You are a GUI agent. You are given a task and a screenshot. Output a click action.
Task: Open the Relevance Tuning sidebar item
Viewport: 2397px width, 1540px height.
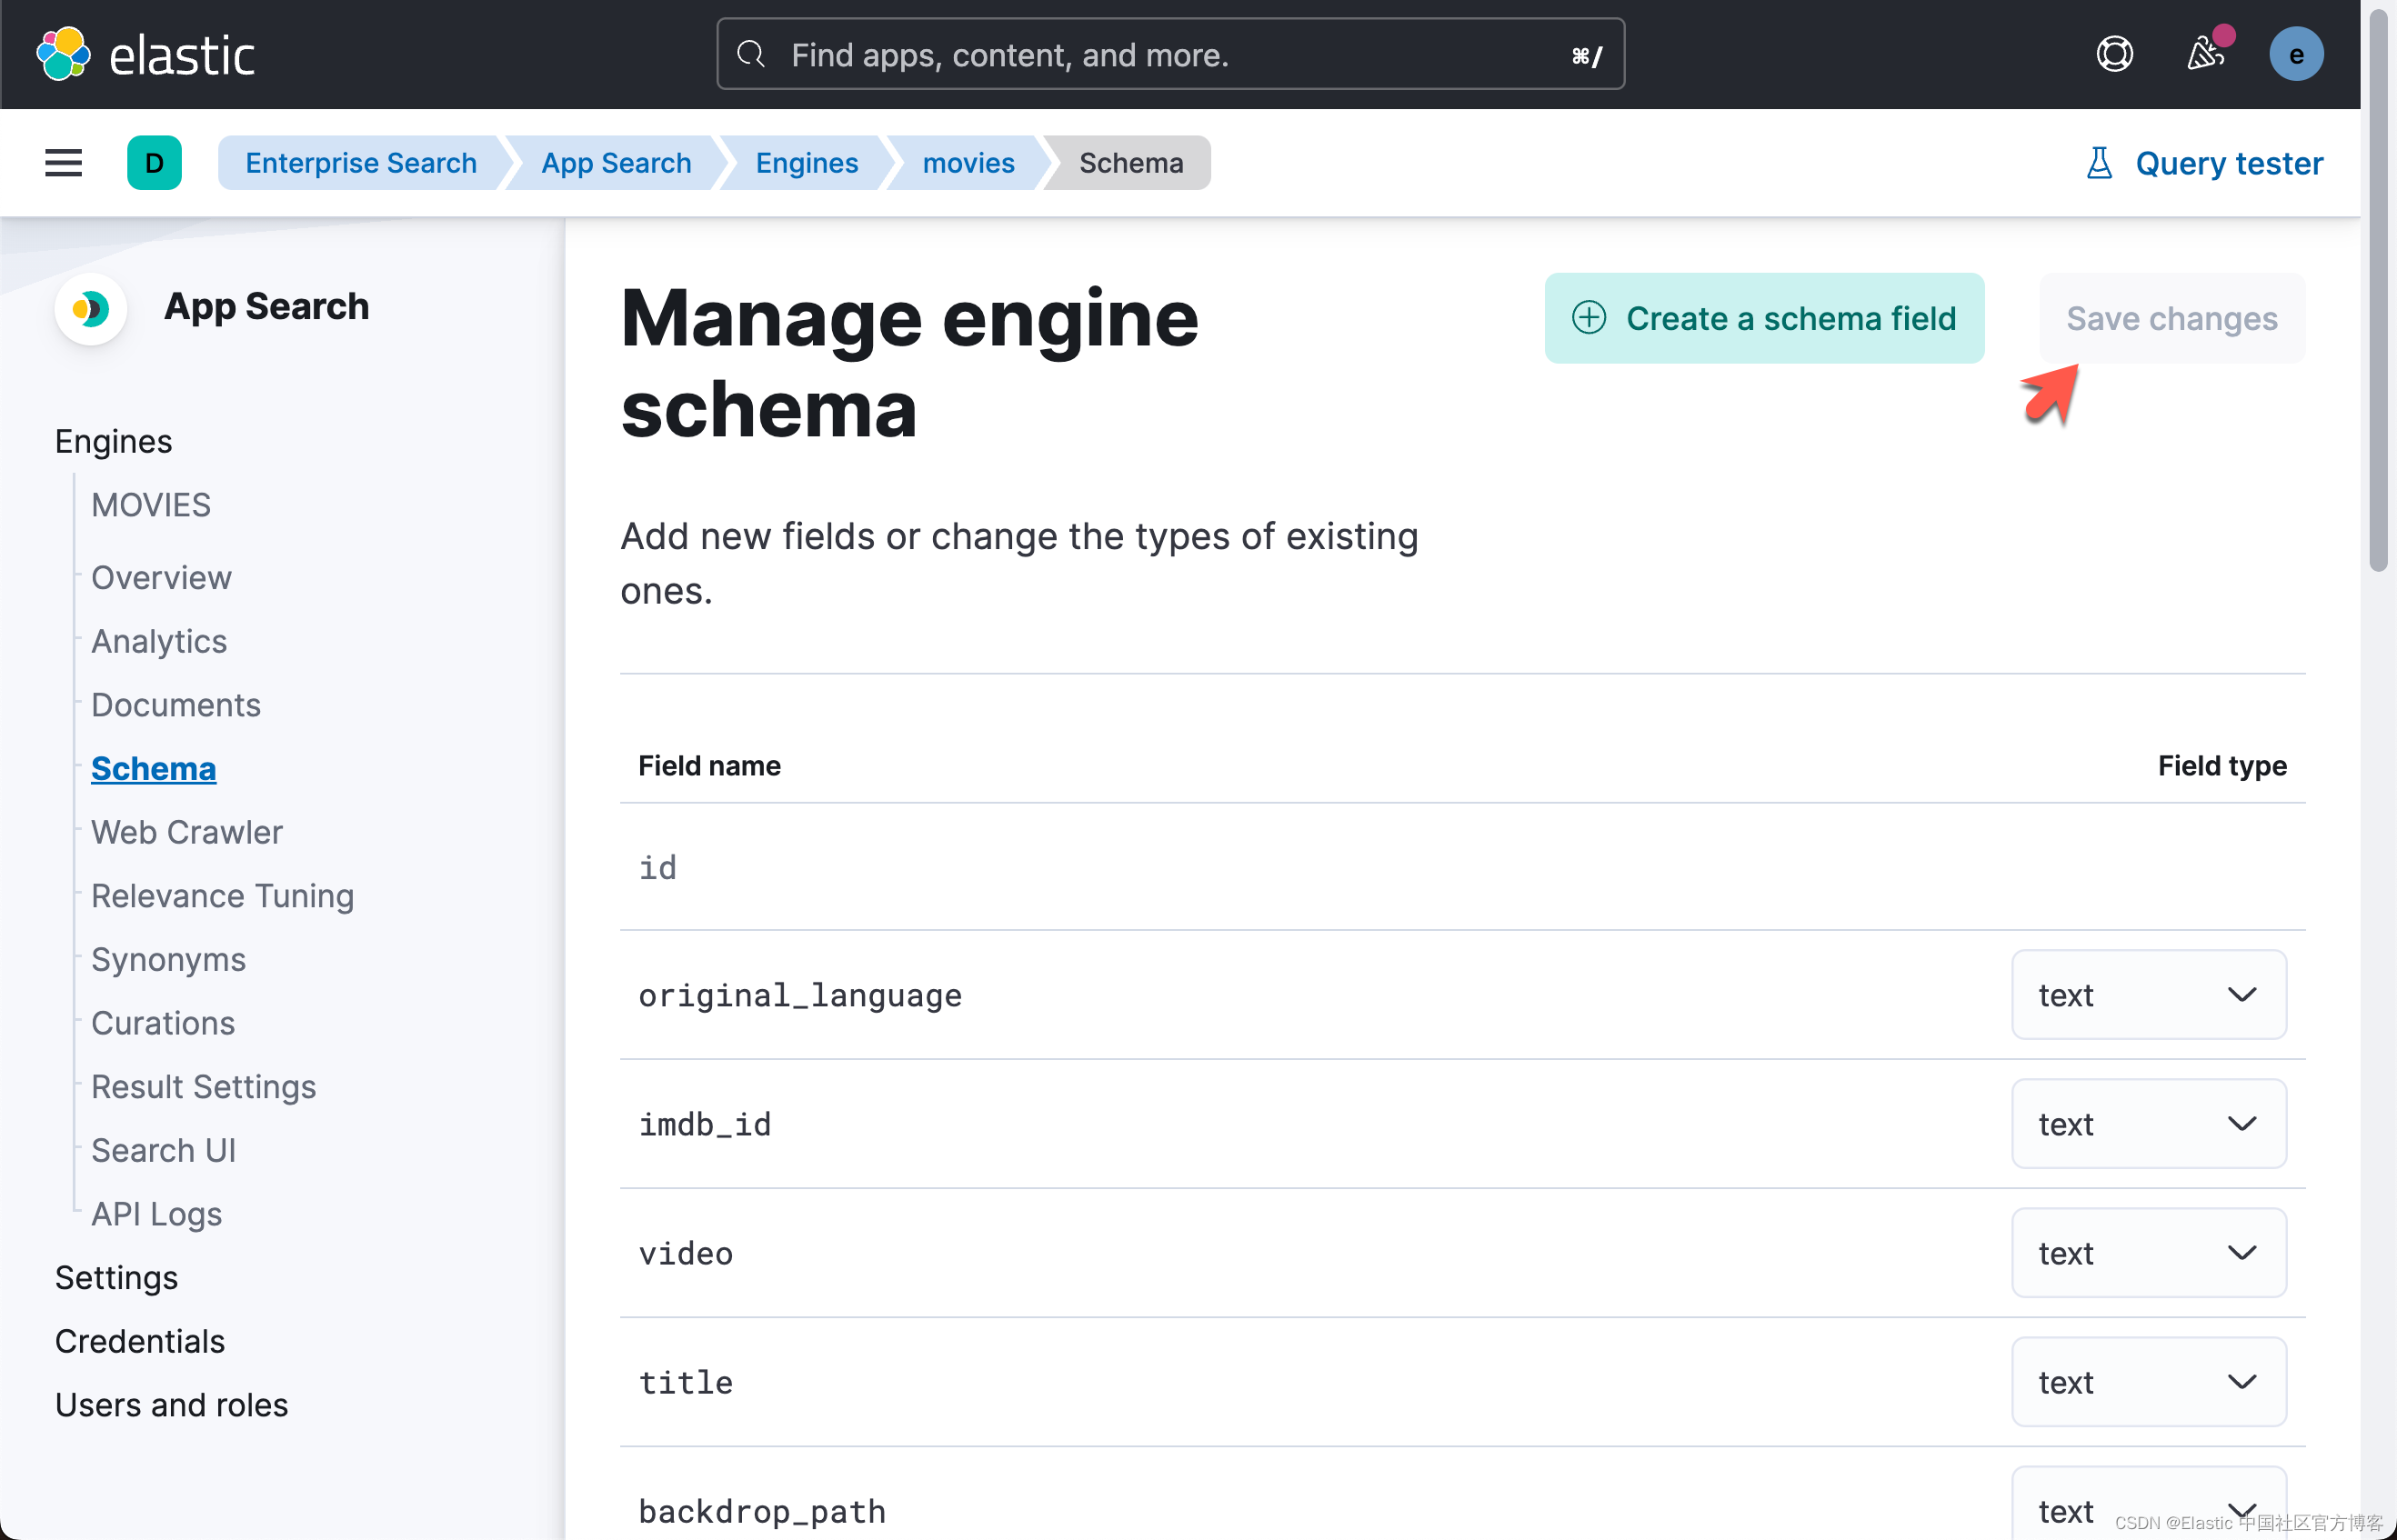click(222, 896)
